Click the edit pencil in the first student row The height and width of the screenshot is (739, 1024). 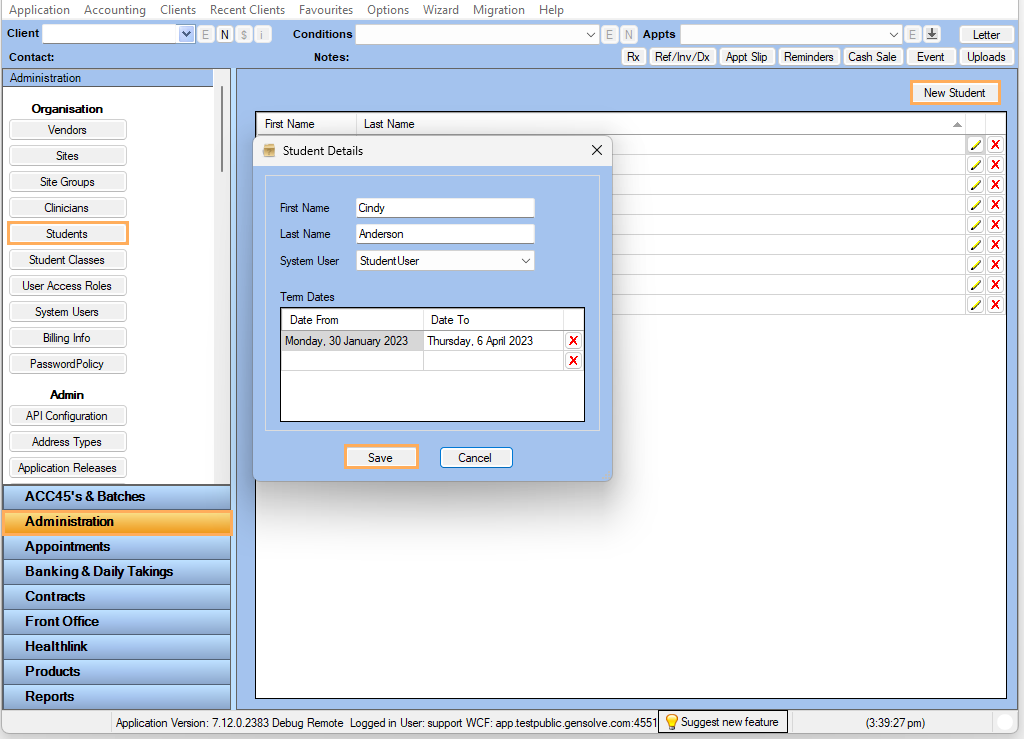[975, 145]
